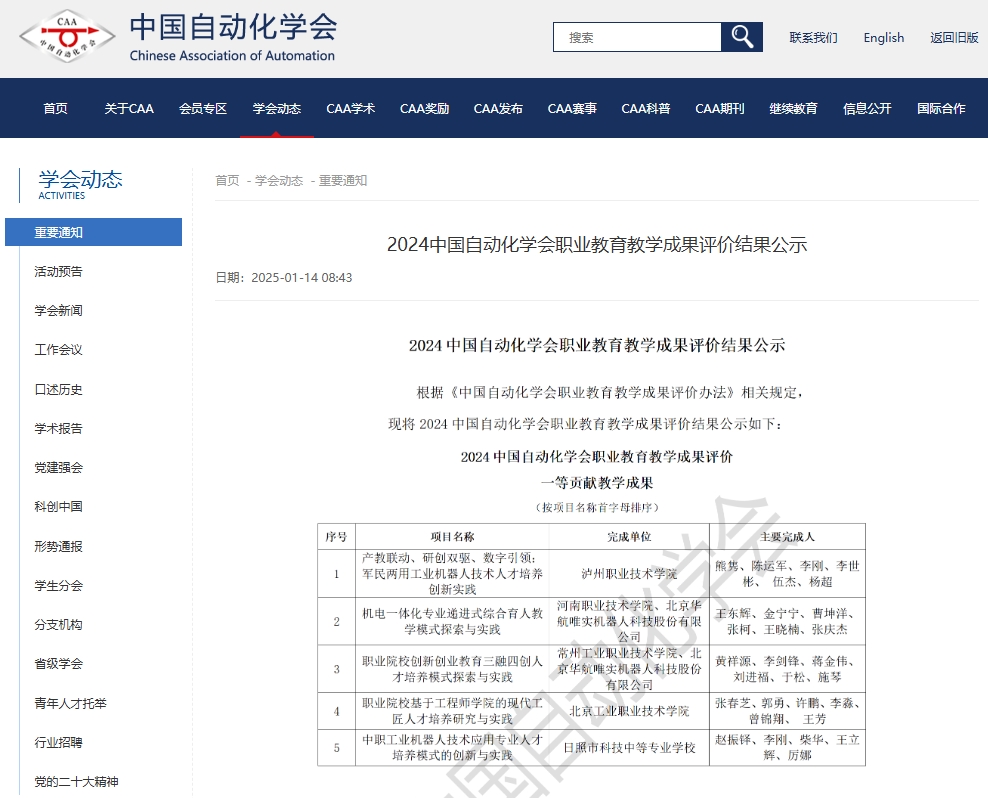
Task: Click the project cell starting 机电一体化专业递进式
Action: (x=452, y=622)
